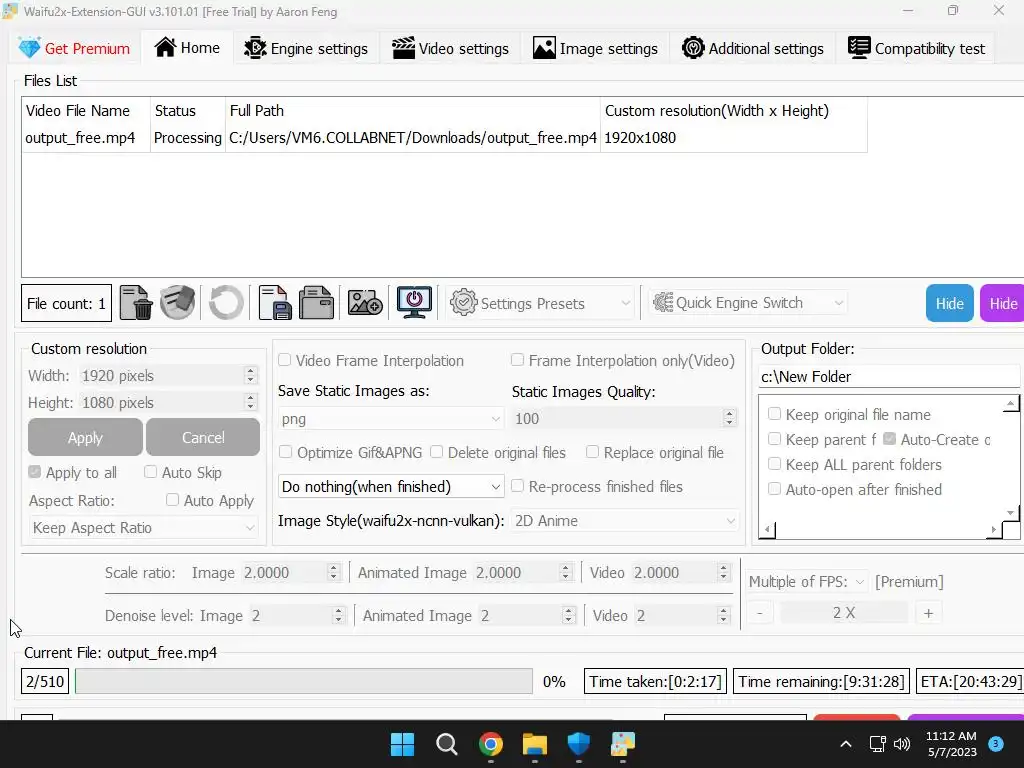The width and height of the screenshot is (1024, 768).
Task: Enable Auto Skip checkbox
Action: coord(150,472)
